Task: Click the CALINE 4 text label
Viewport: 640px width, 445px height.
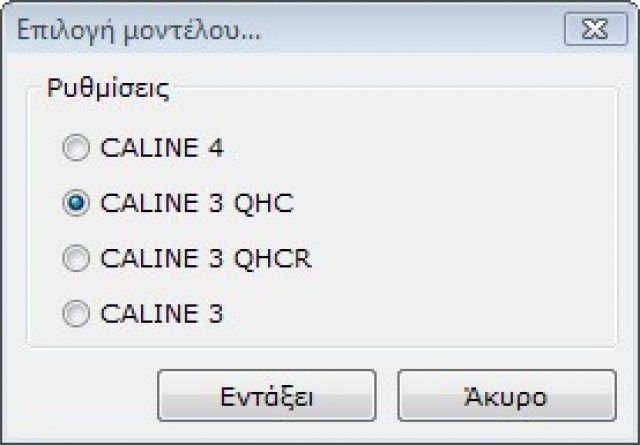Action: click(x=162, y=149)
